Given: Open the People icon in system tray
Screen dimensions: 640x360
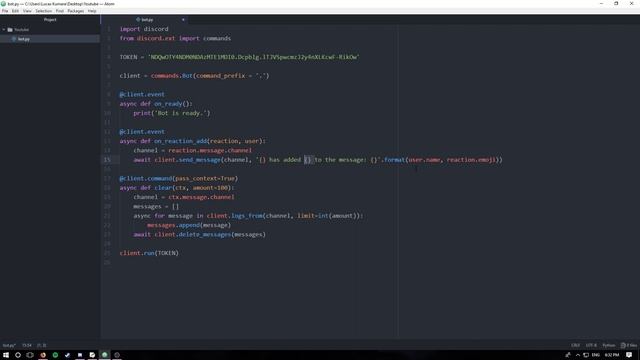Looking at the screenshot, I should (x=568, y=355).
